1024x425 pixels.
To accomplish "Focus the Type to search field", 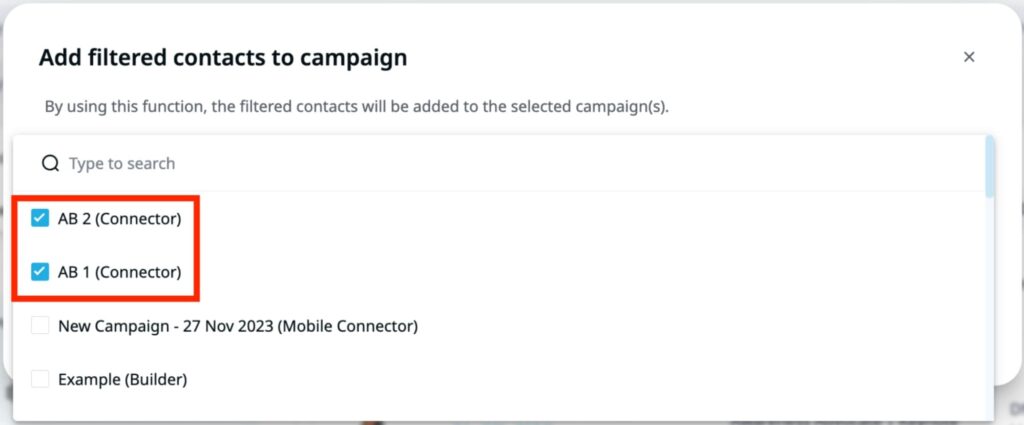I will point(500,163).
